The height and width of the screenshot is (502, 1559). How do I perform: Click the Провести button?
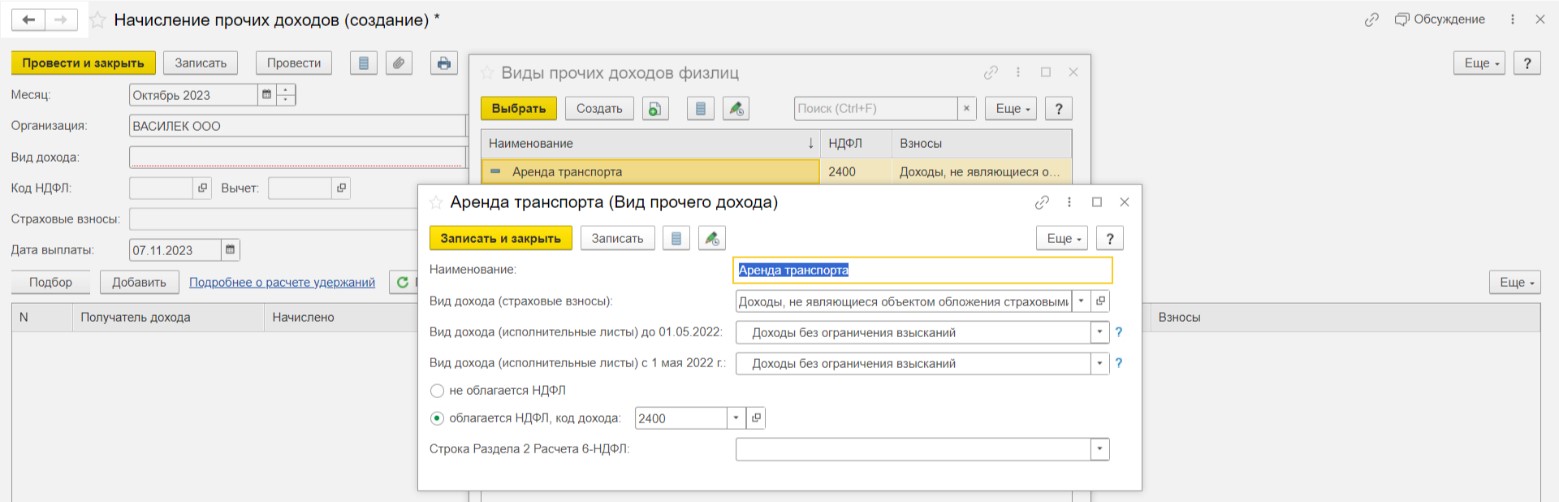tap(294, 63)
